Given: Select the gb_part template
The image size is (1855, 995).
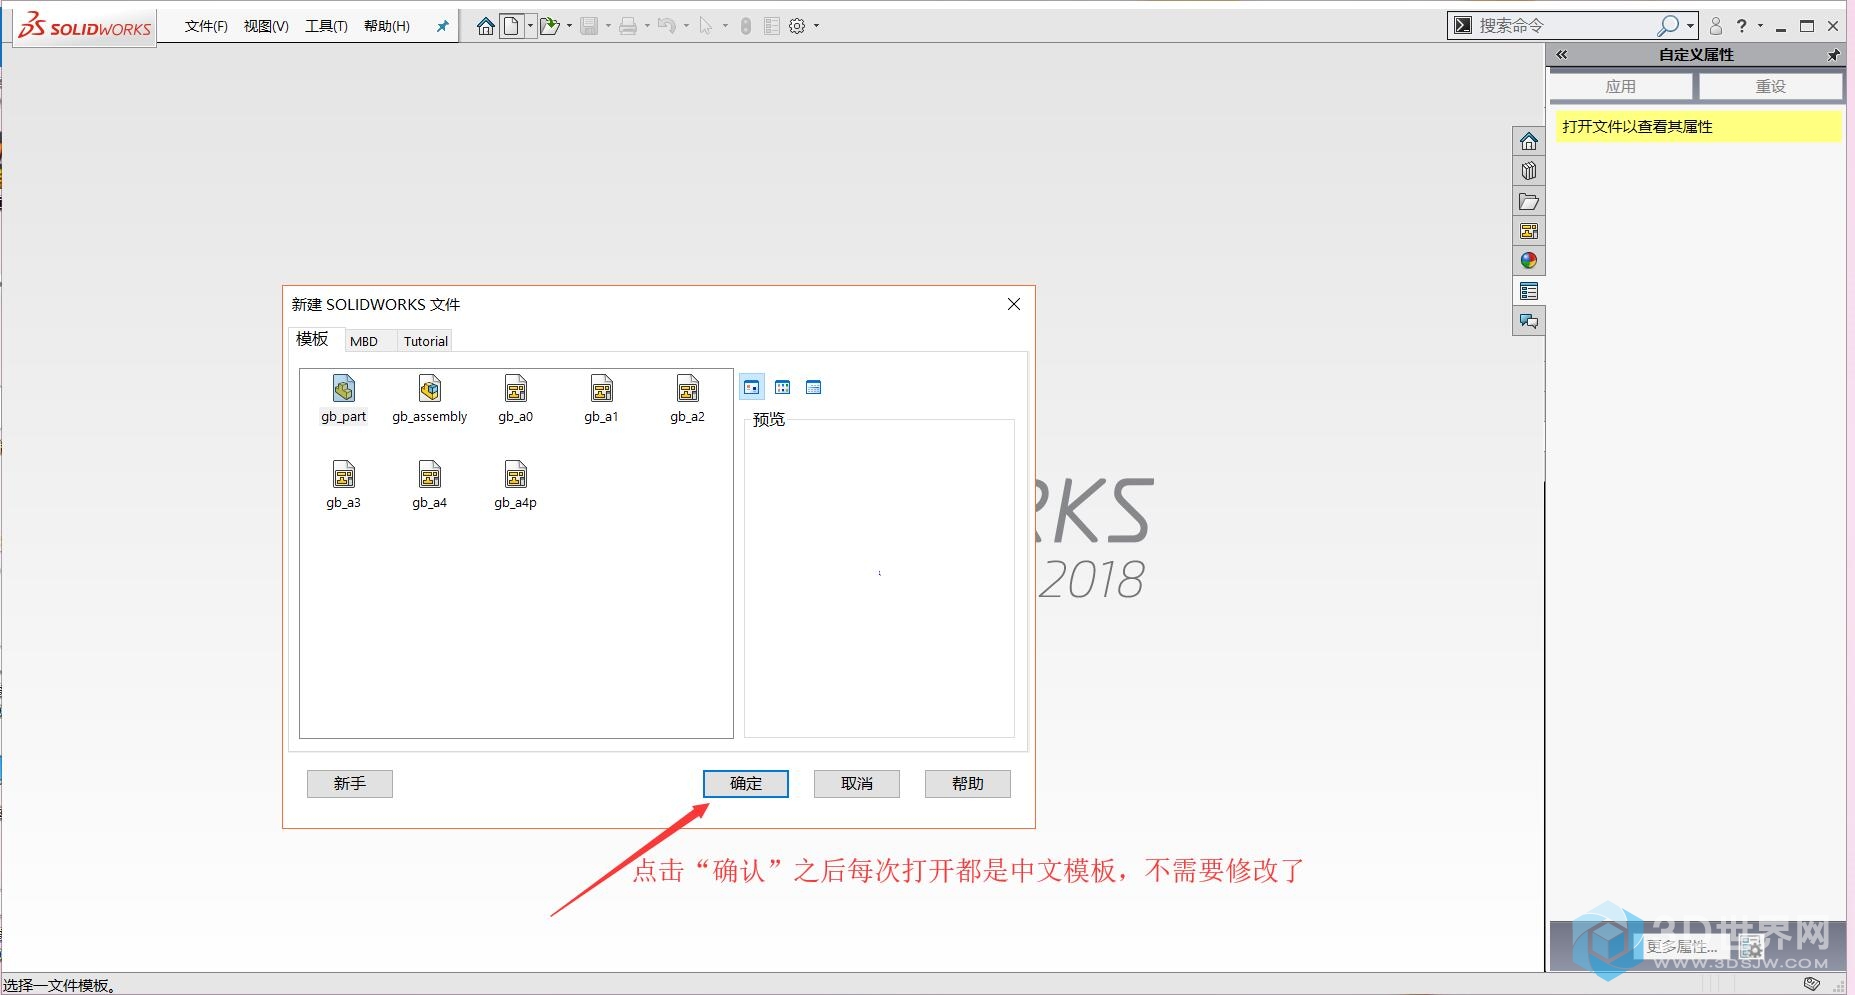Looking at the screenshot, I should click(x=344, y=399).
